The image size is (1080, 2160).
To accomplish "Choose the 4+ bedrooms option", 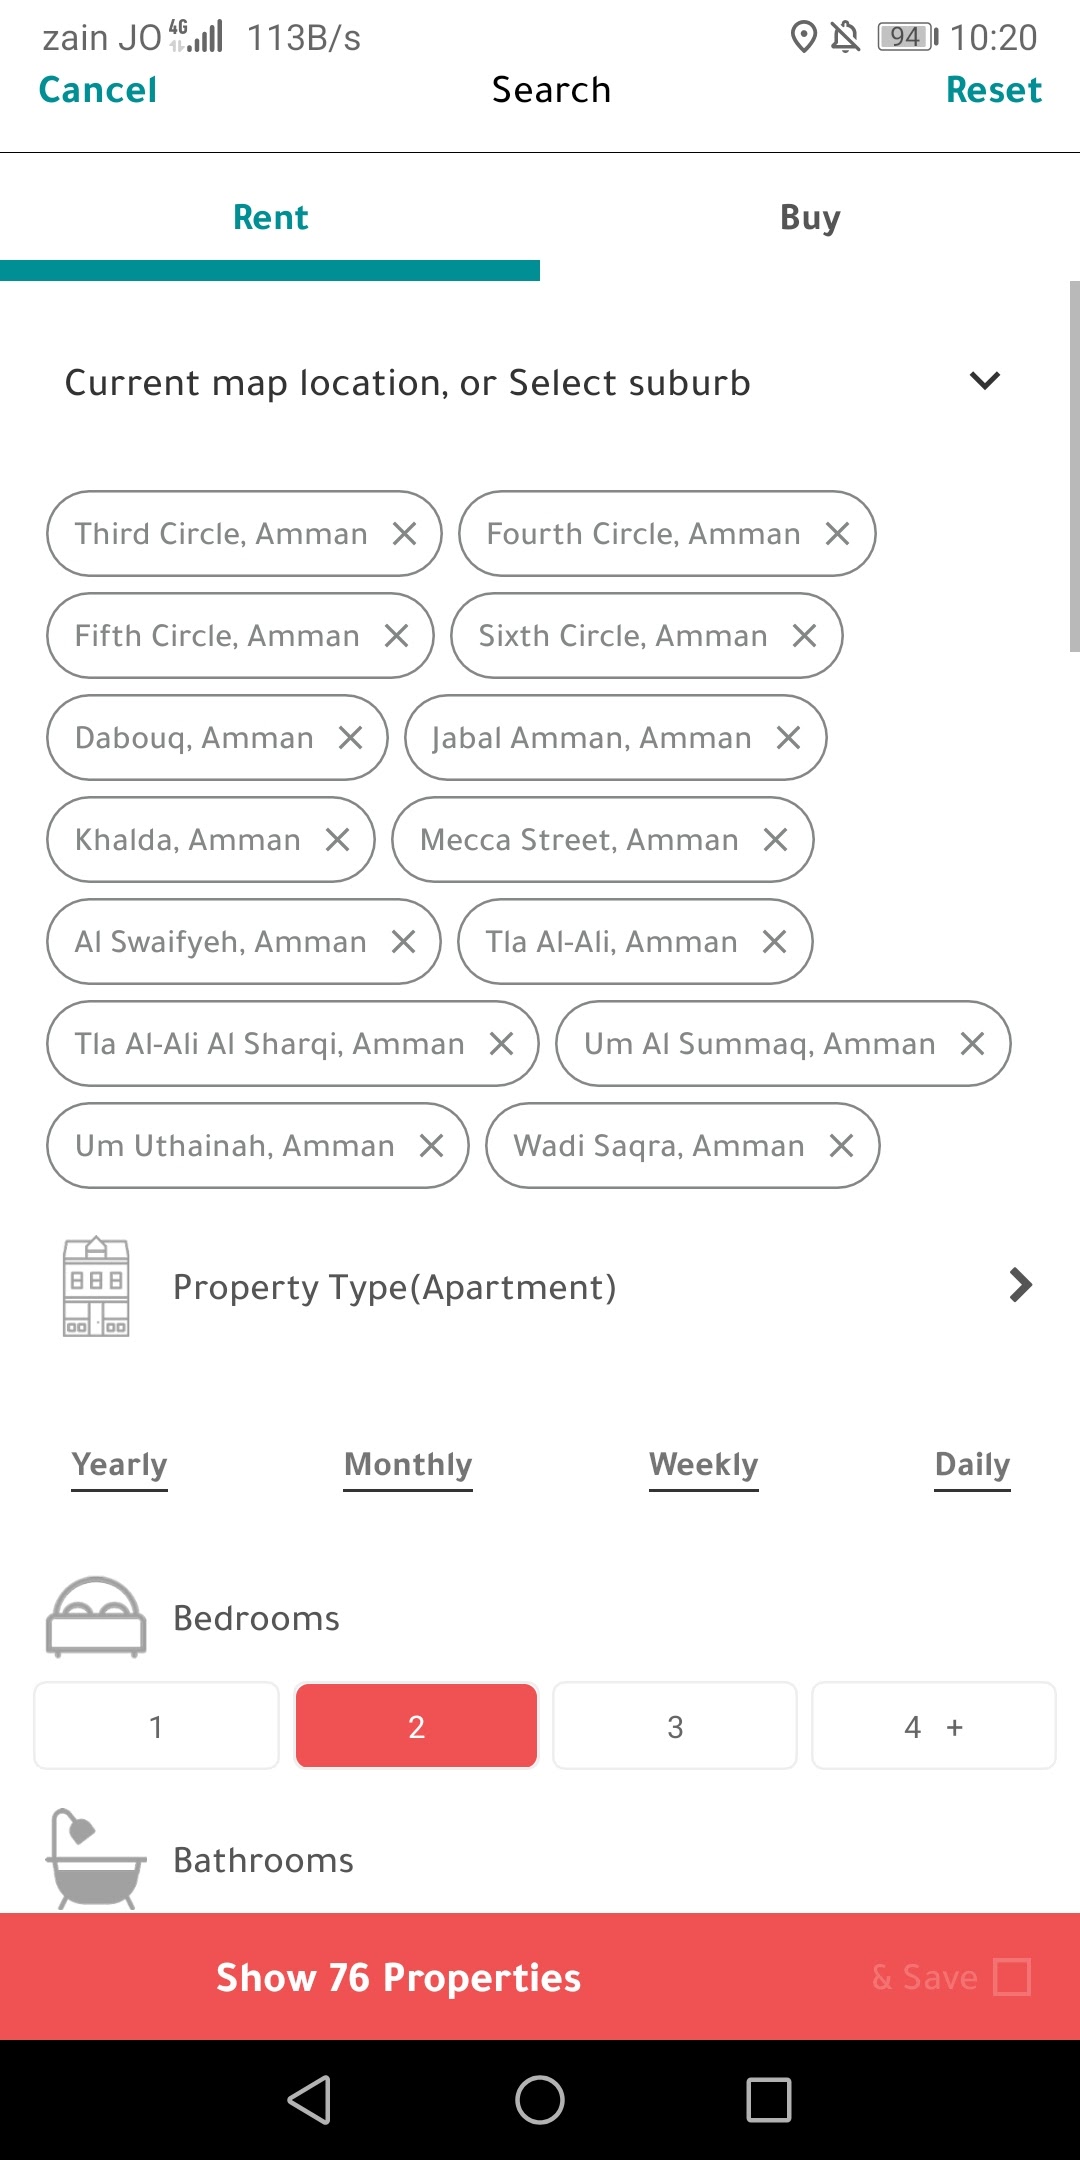I will [933, 1727].
